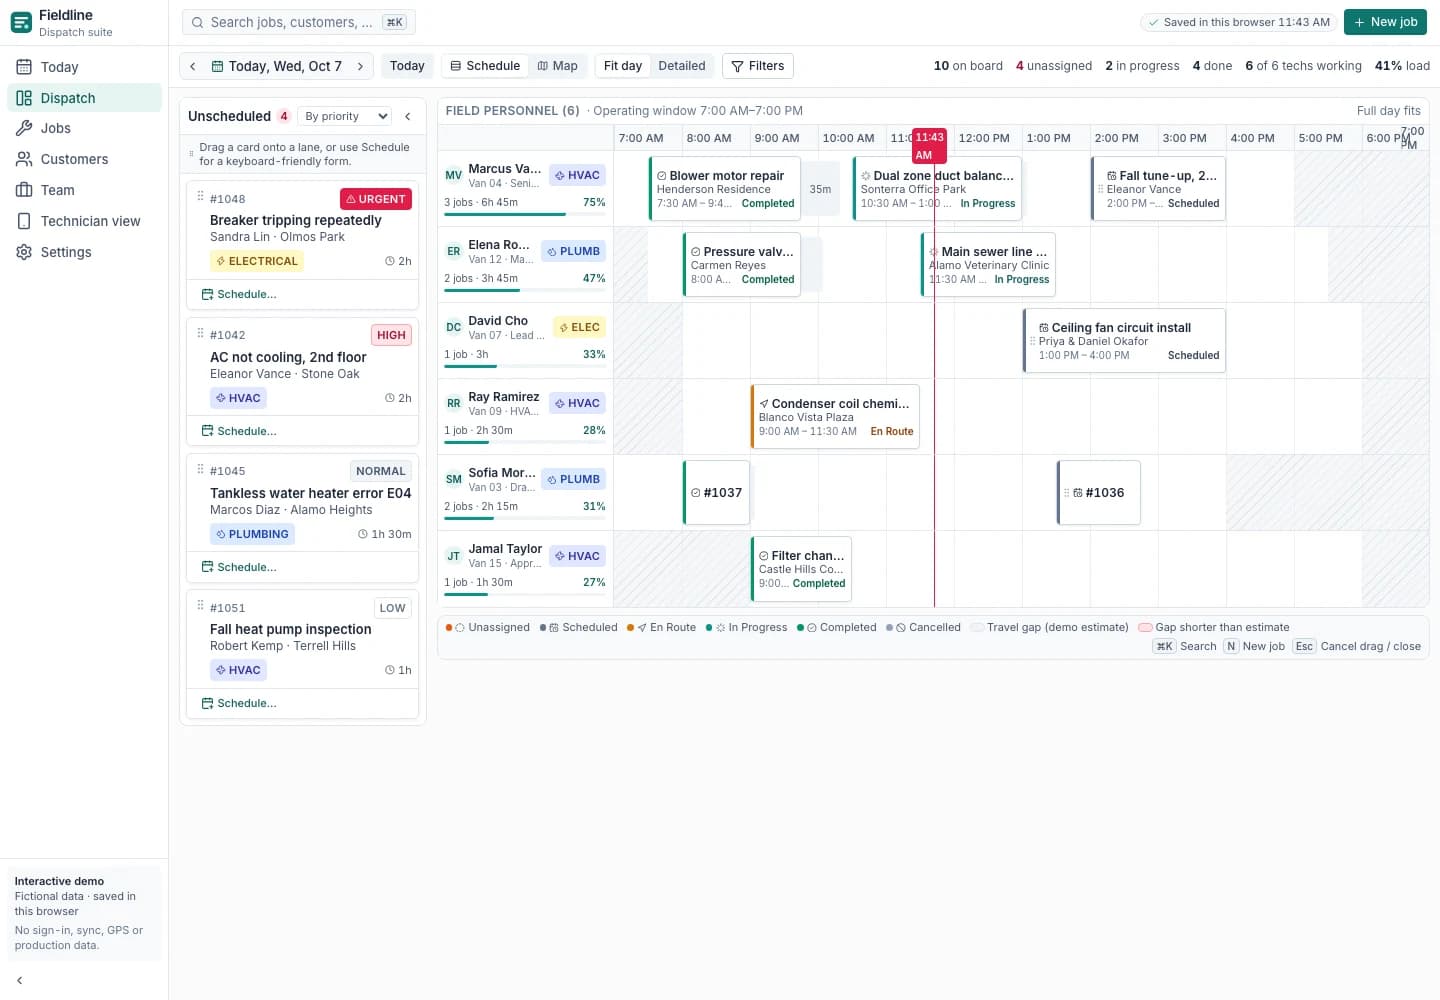Open Technician view phone icon
The width and height of the screenshot is (1440, 1000).
[x=24, y=221]
